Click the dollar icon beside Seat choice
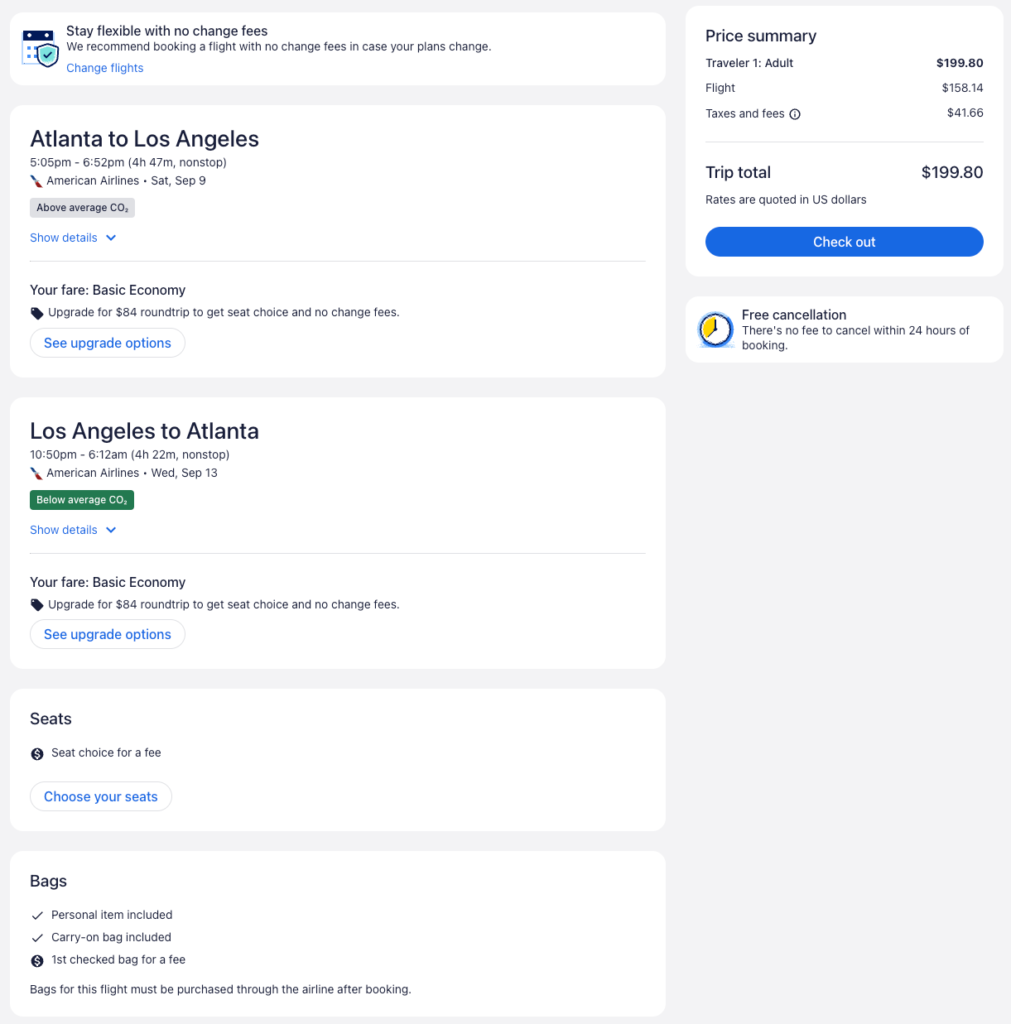The width and height of the screenshot is (1011, 1024). pos(37,754)
